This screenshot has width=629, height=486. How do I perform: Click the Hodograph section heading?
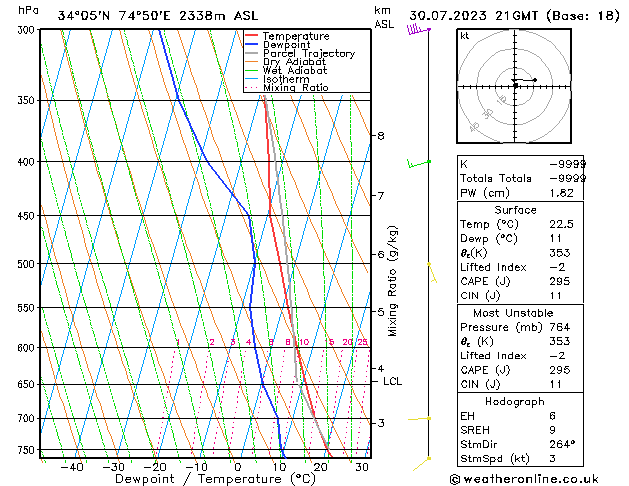tap(515, 401)
